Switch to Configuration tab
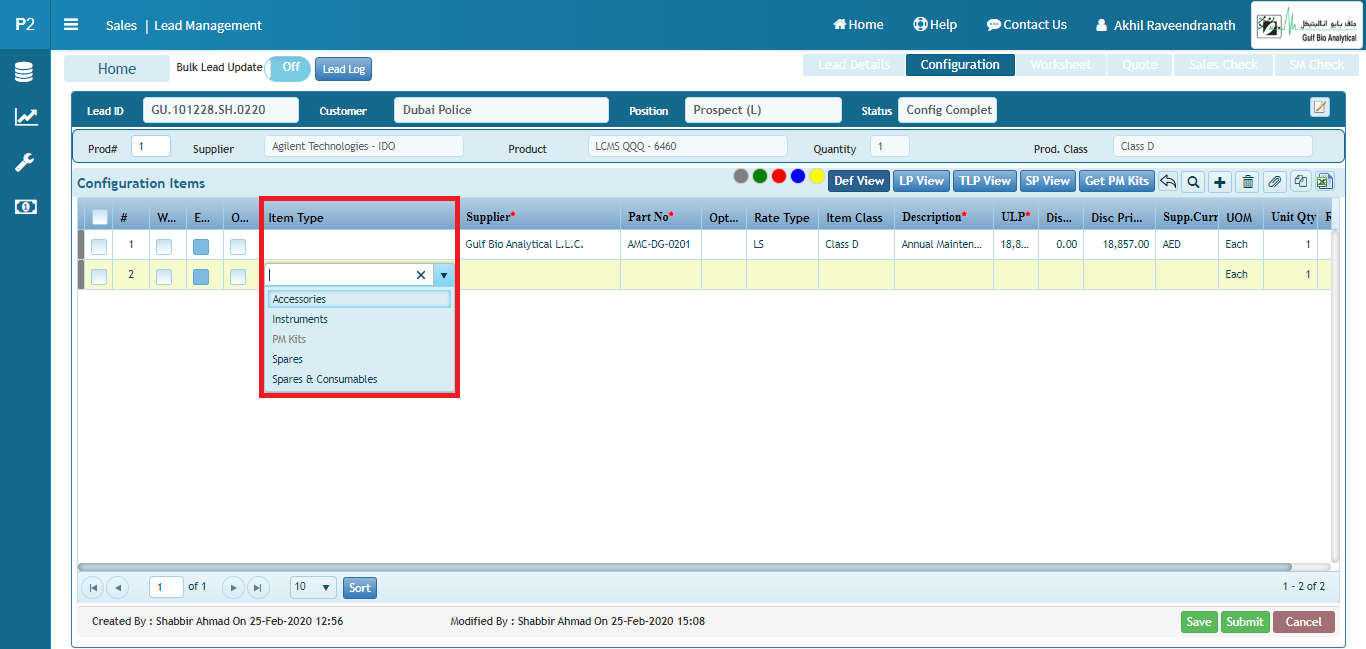The height and width of the screenshot is (649, 1366). point(960,65)
